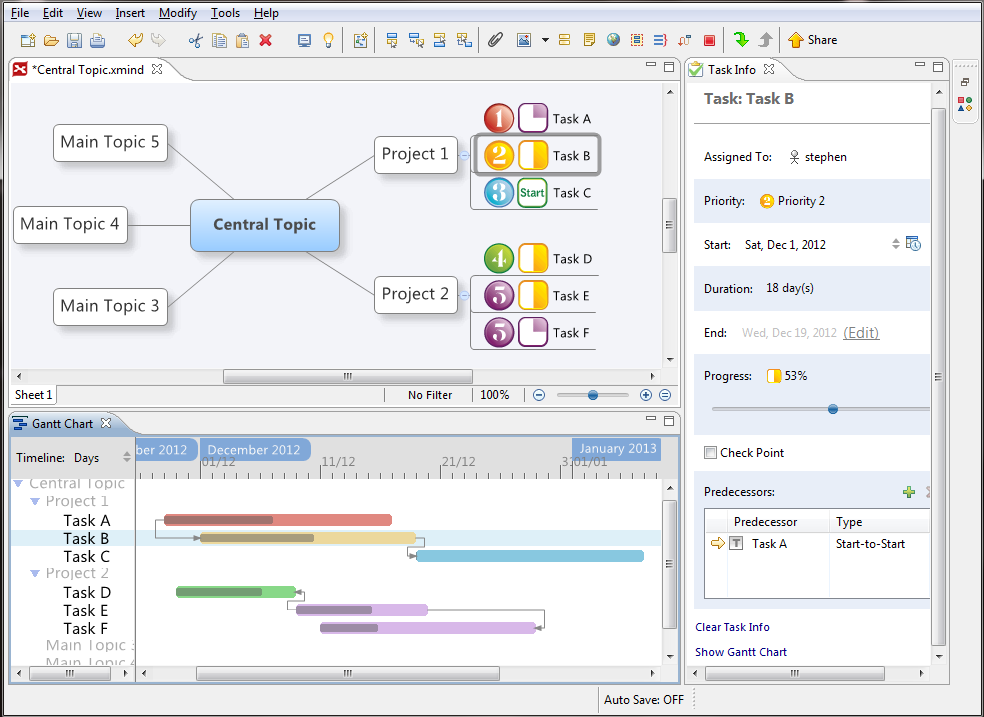Image resolution: width=984 pixels, height=717 pixels.
Task: Collapse Project 2 subtopics on the mind map
Action: click(463, 295)
